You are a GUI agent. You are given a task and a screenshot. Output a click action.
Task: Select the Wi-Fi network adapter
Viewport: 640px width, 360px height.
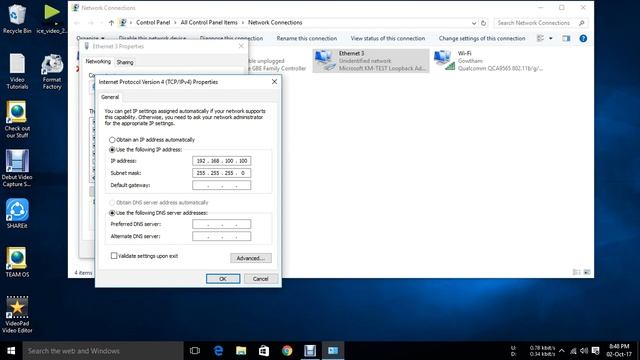[488, 61]
